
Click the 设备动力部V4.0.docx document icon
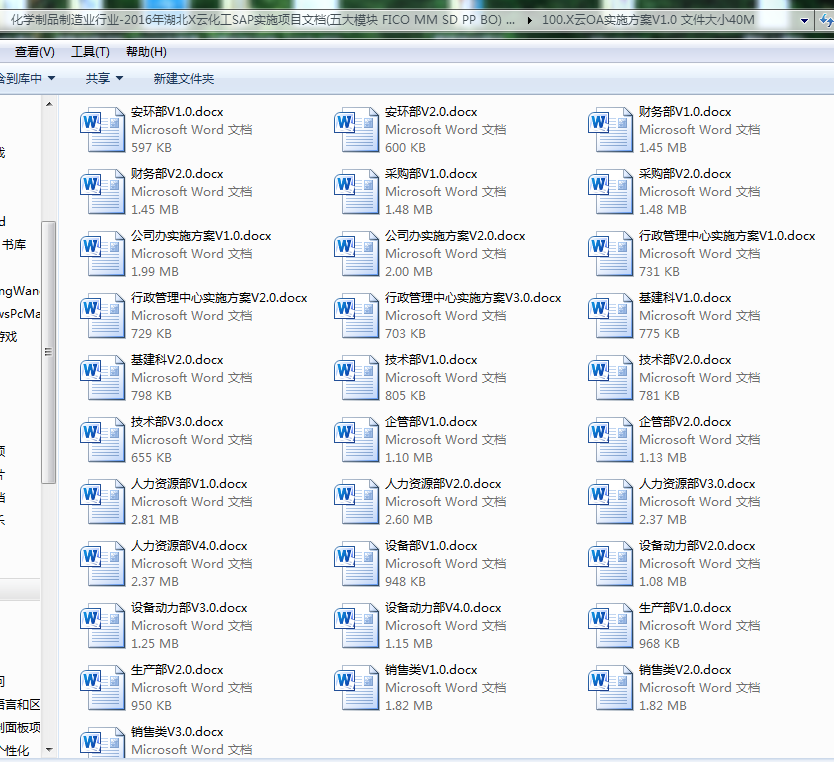point(358,626)
